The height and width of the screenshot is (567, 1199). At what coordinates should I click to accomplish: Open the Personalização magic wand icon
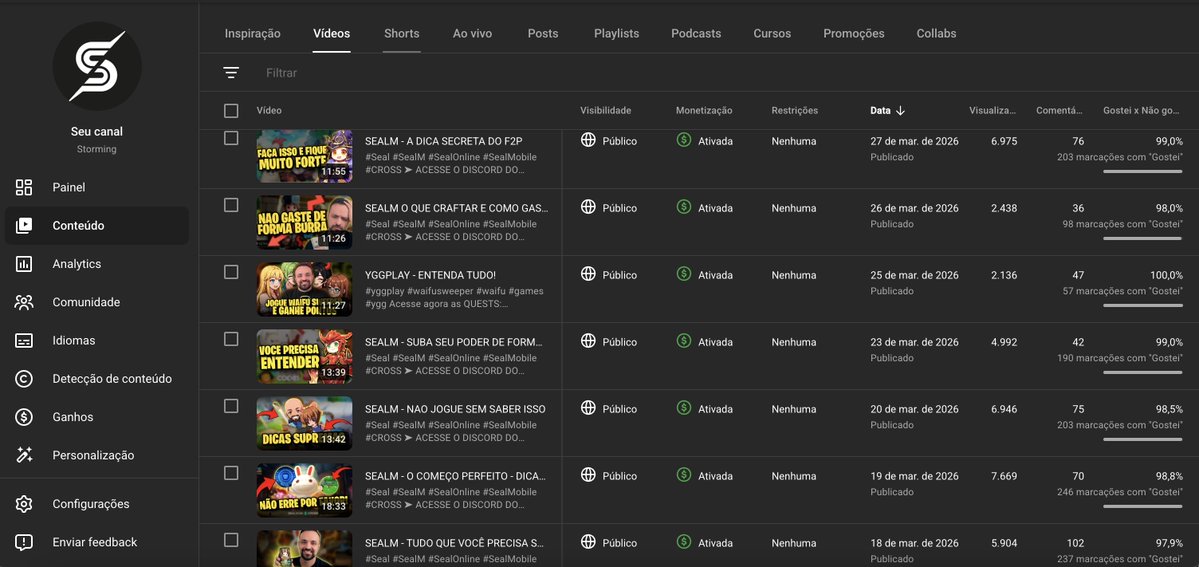click(x=24, y=455)
